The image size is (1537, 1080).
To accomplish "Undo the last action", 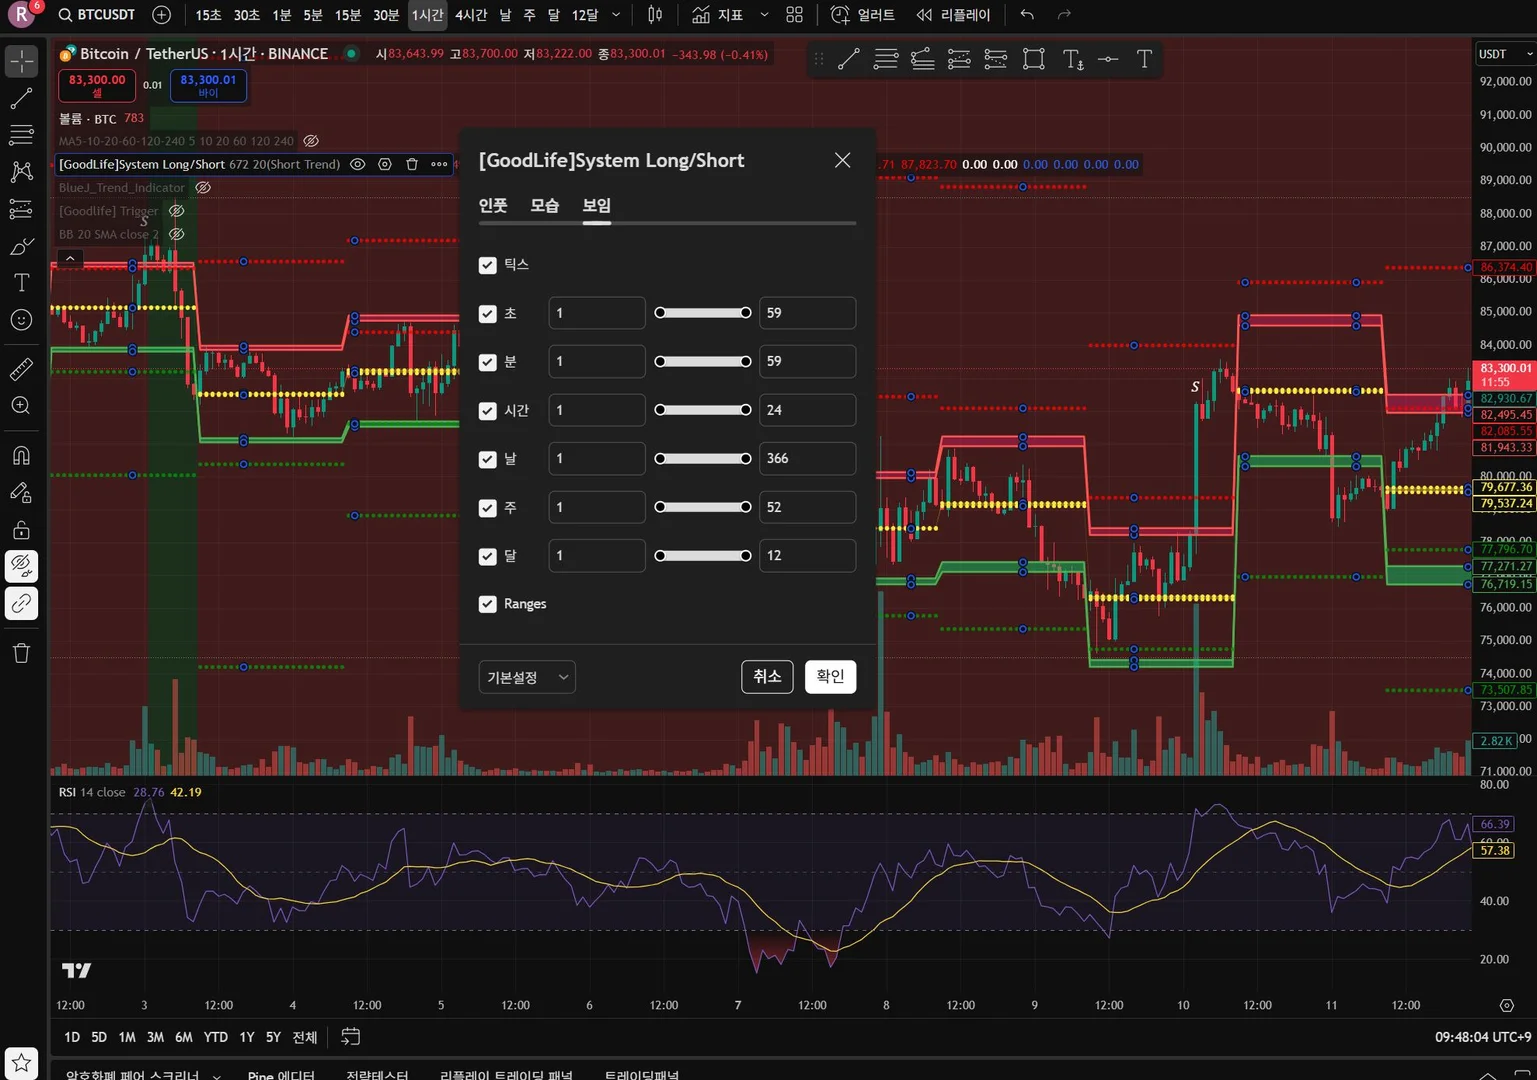I will click(x=1027, y=15).
